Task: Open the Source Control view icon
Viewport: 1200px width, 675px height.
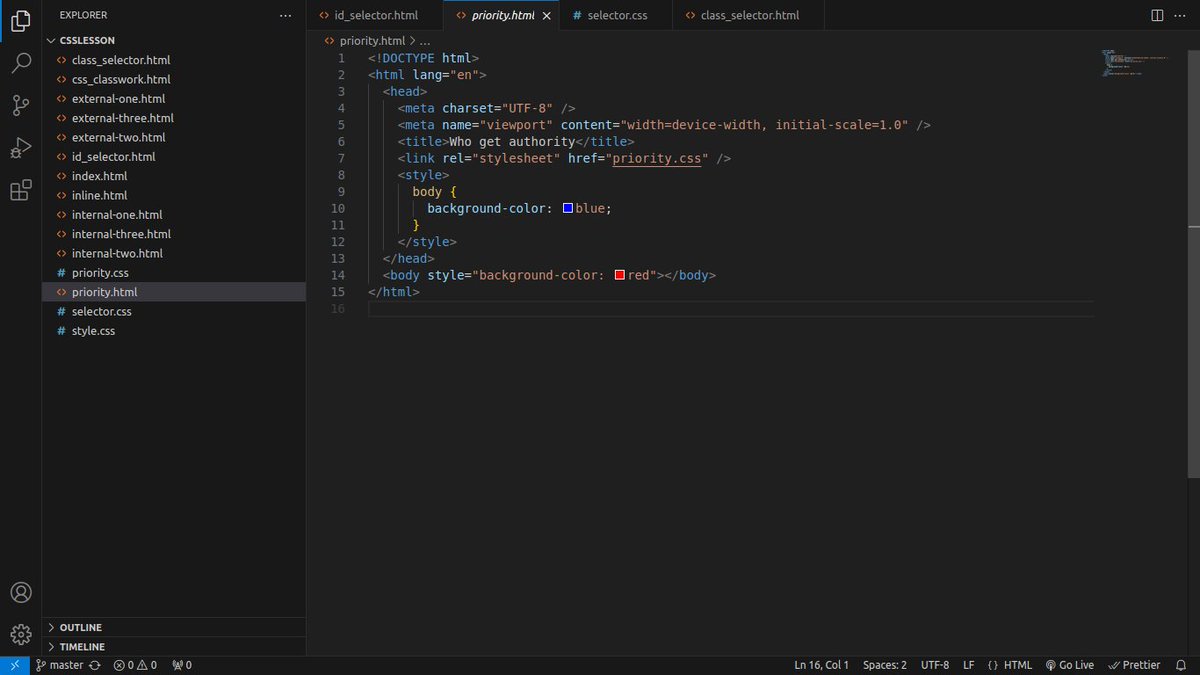Action: point(20,105)
